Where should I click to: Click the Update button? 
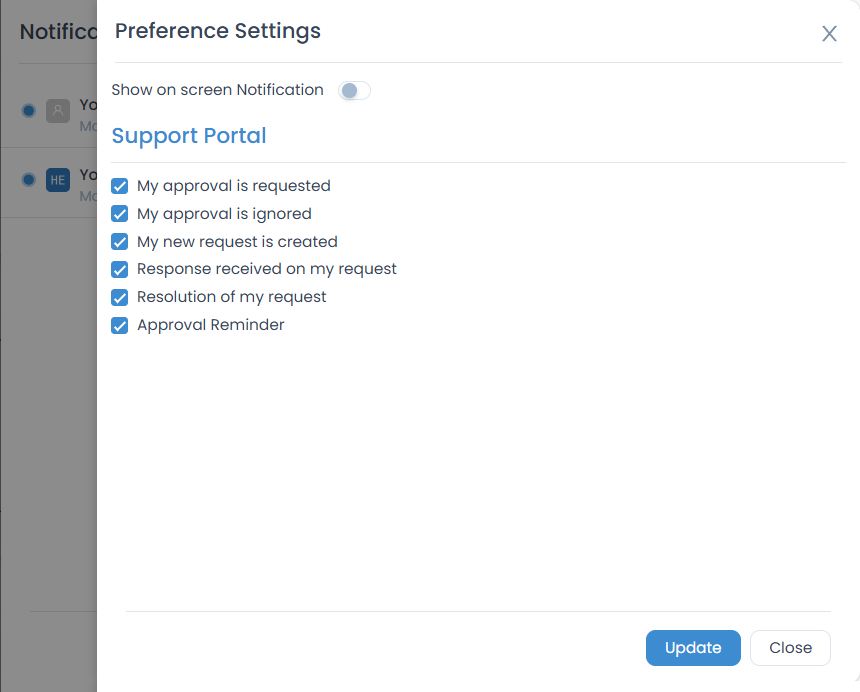click(693, 648)
